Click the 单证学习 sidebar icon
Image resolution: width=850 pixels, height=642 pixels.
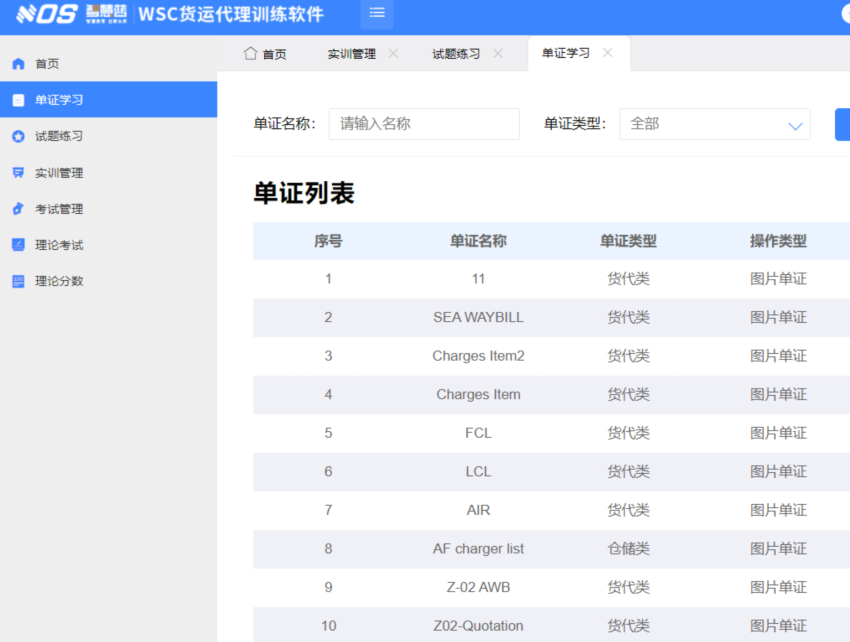[x=18, y=100]
